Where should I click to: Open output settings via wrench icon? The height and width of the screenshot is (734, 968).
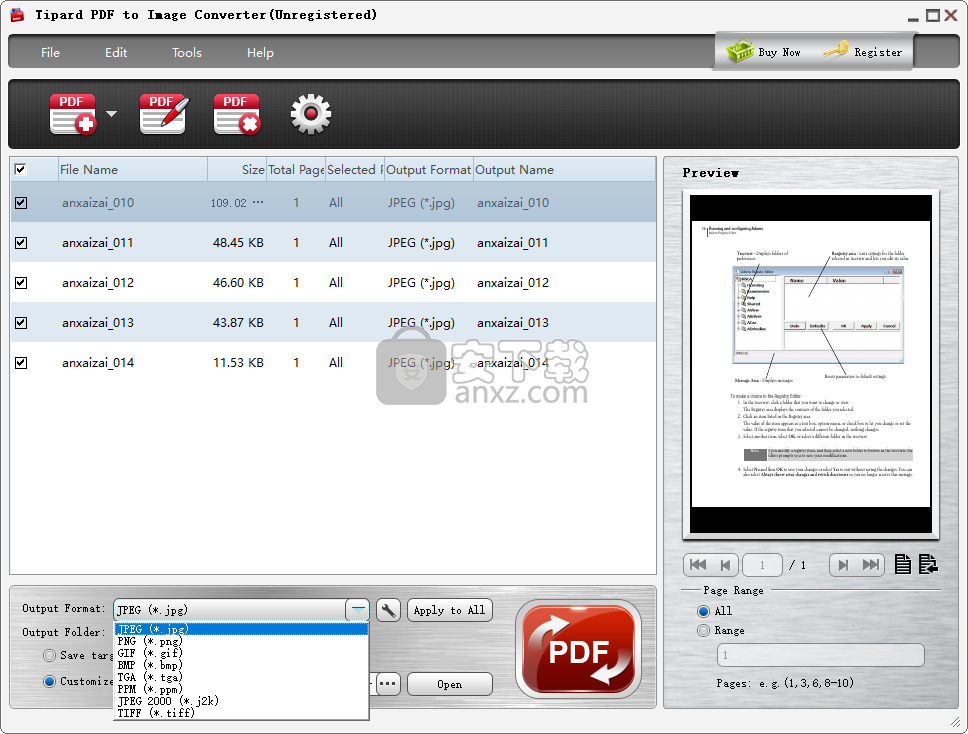pyautogui.click(x=388, y=610)
